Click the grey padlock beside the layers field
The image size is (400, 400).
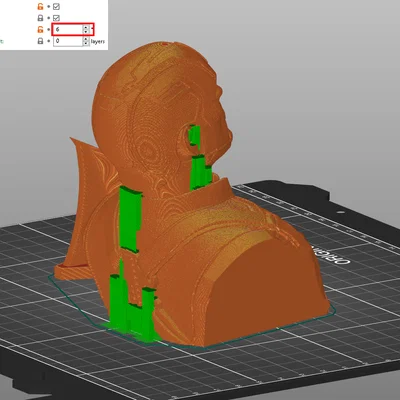[x=40, y=41]
